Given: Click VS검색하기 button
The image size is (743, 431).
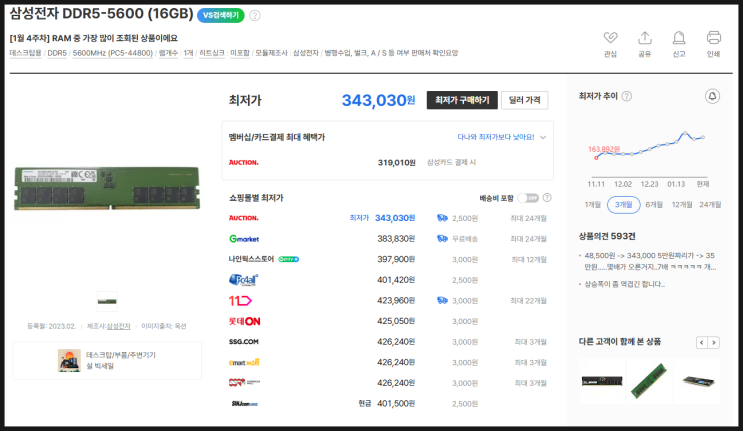Looking at the screenshot, I should 221,15.
